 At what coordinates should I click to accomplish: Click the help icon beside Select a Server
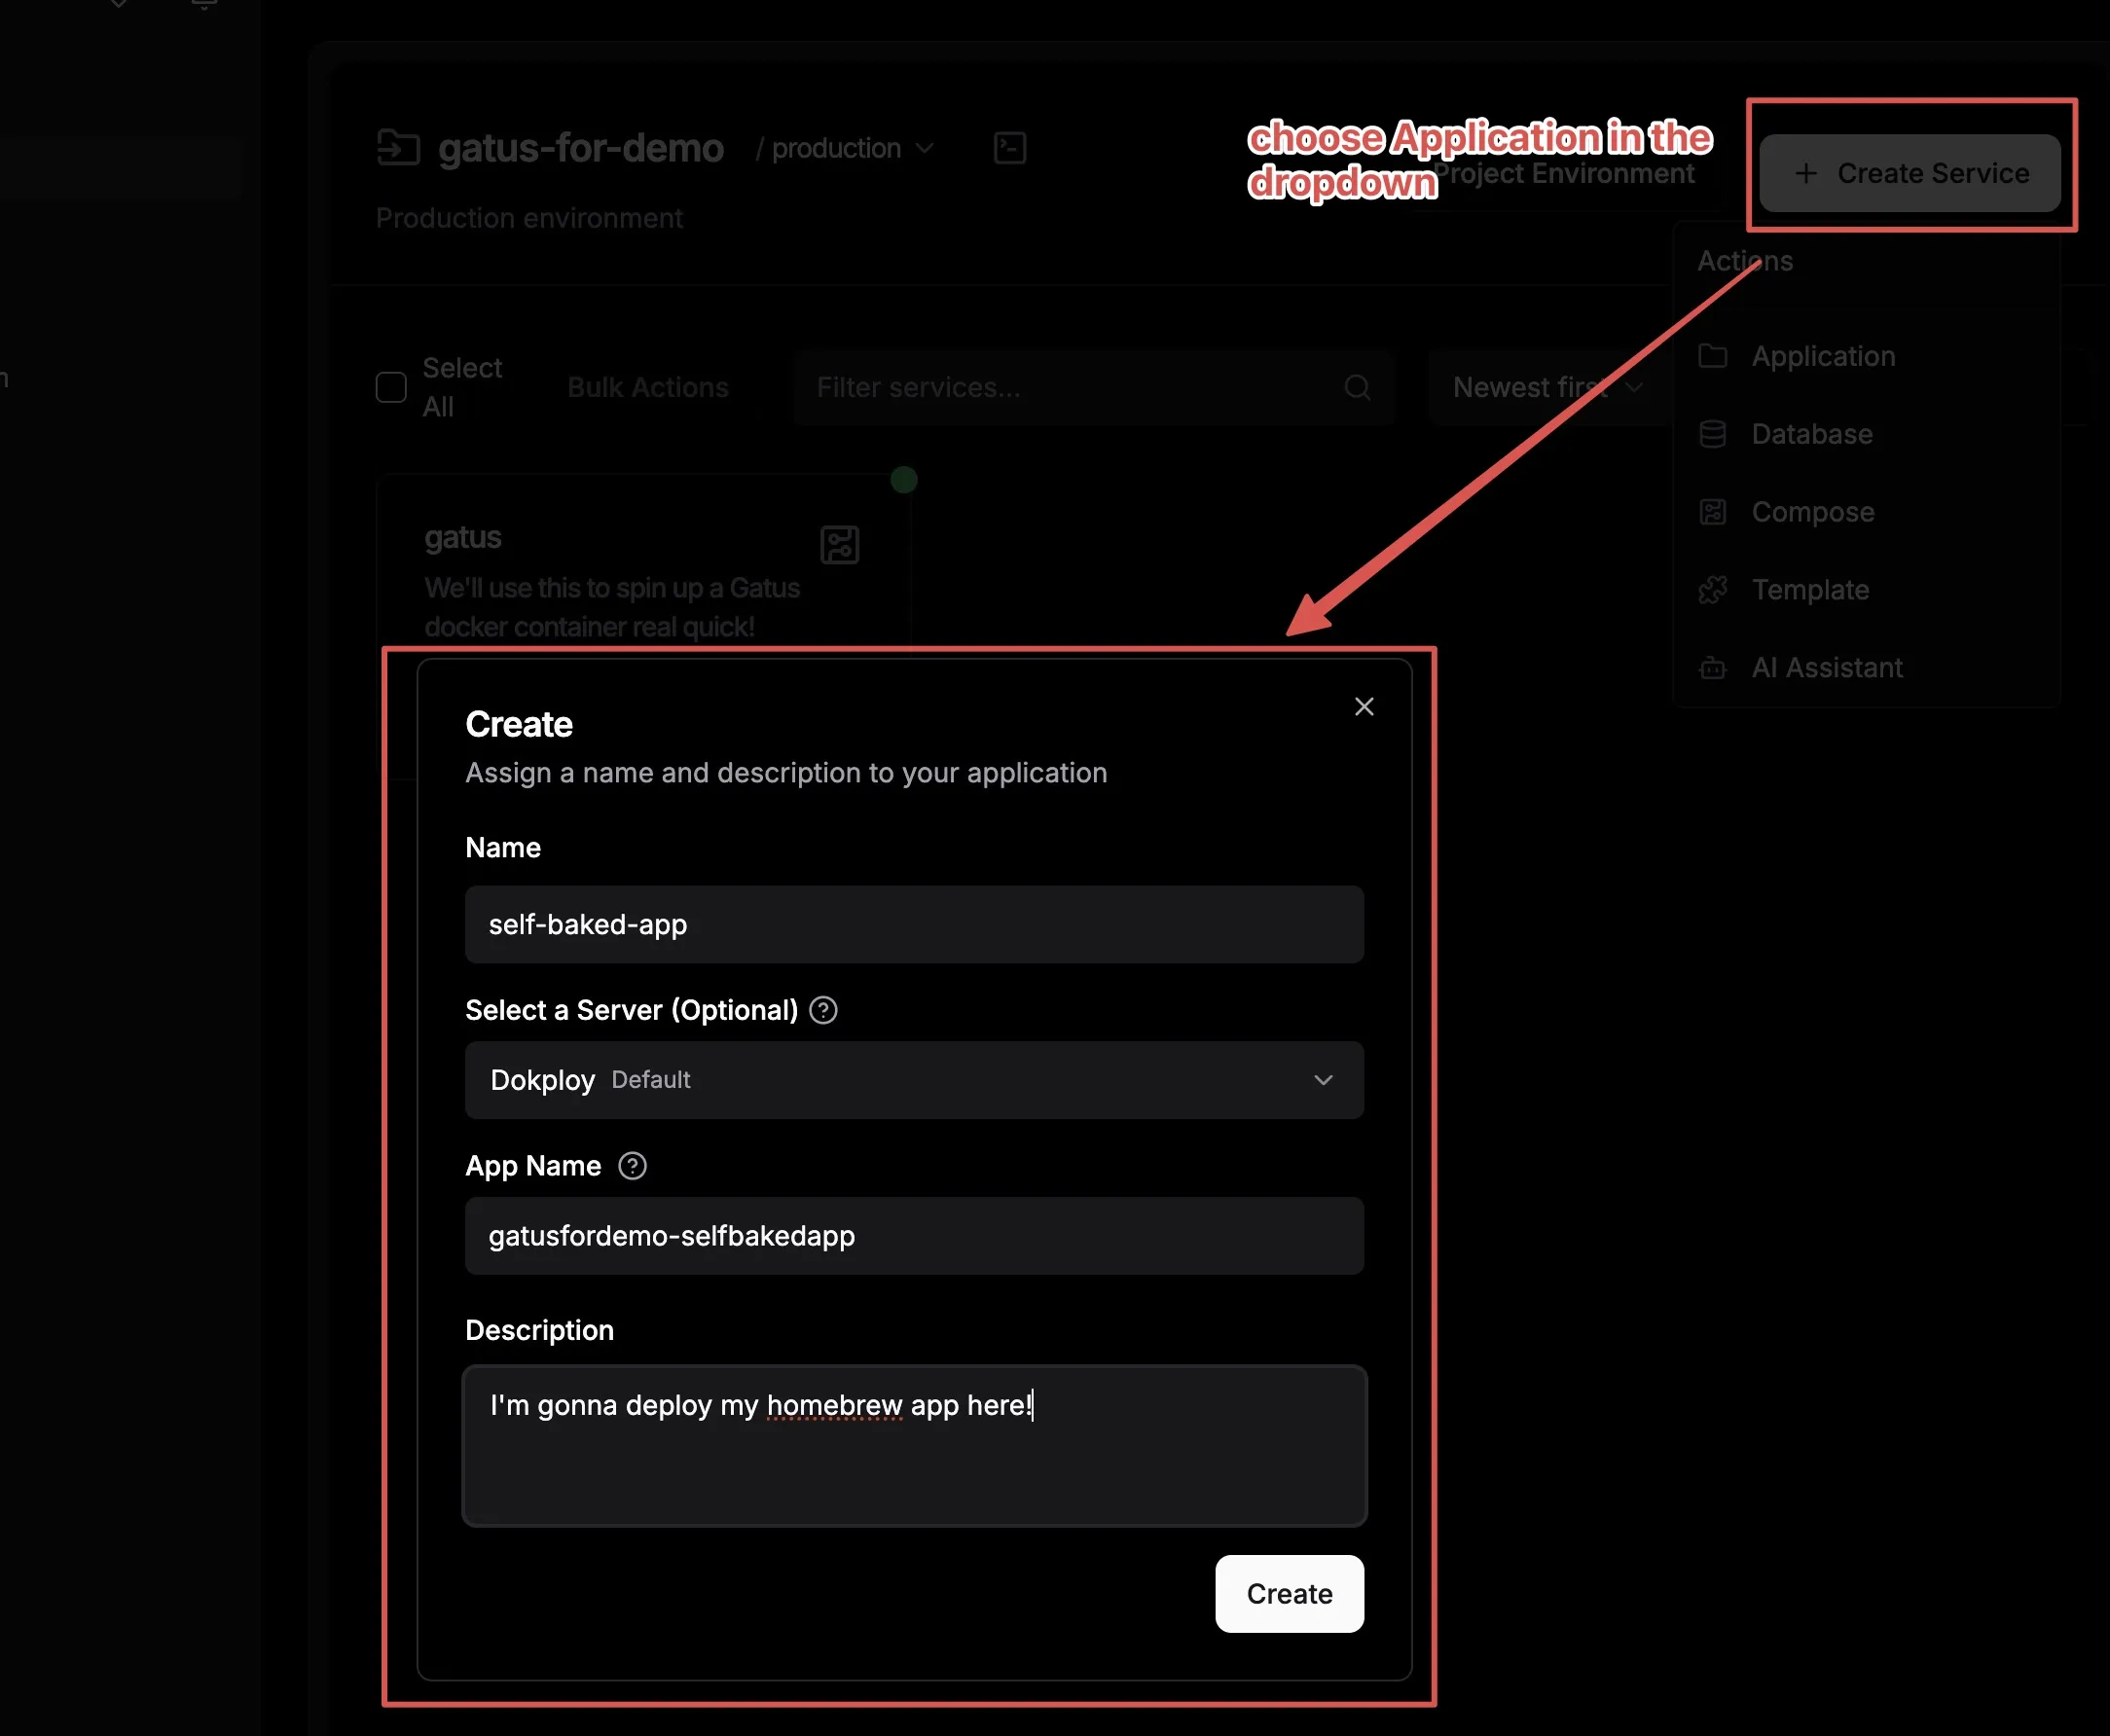point(823,1010)
